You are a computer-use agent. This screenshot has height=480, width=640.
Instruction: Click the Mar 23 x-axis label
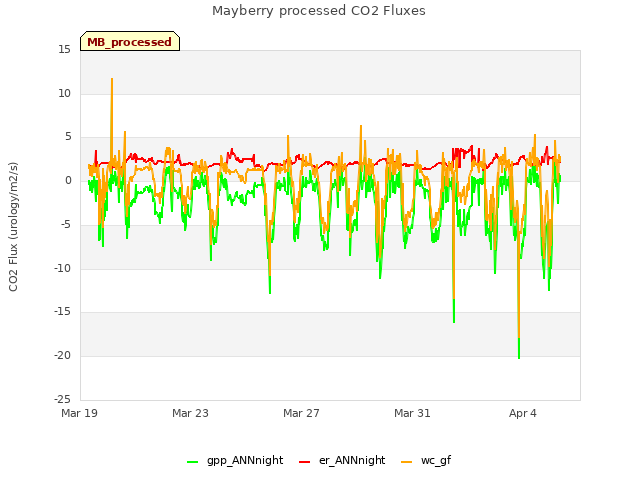click(x=190, y=413)
